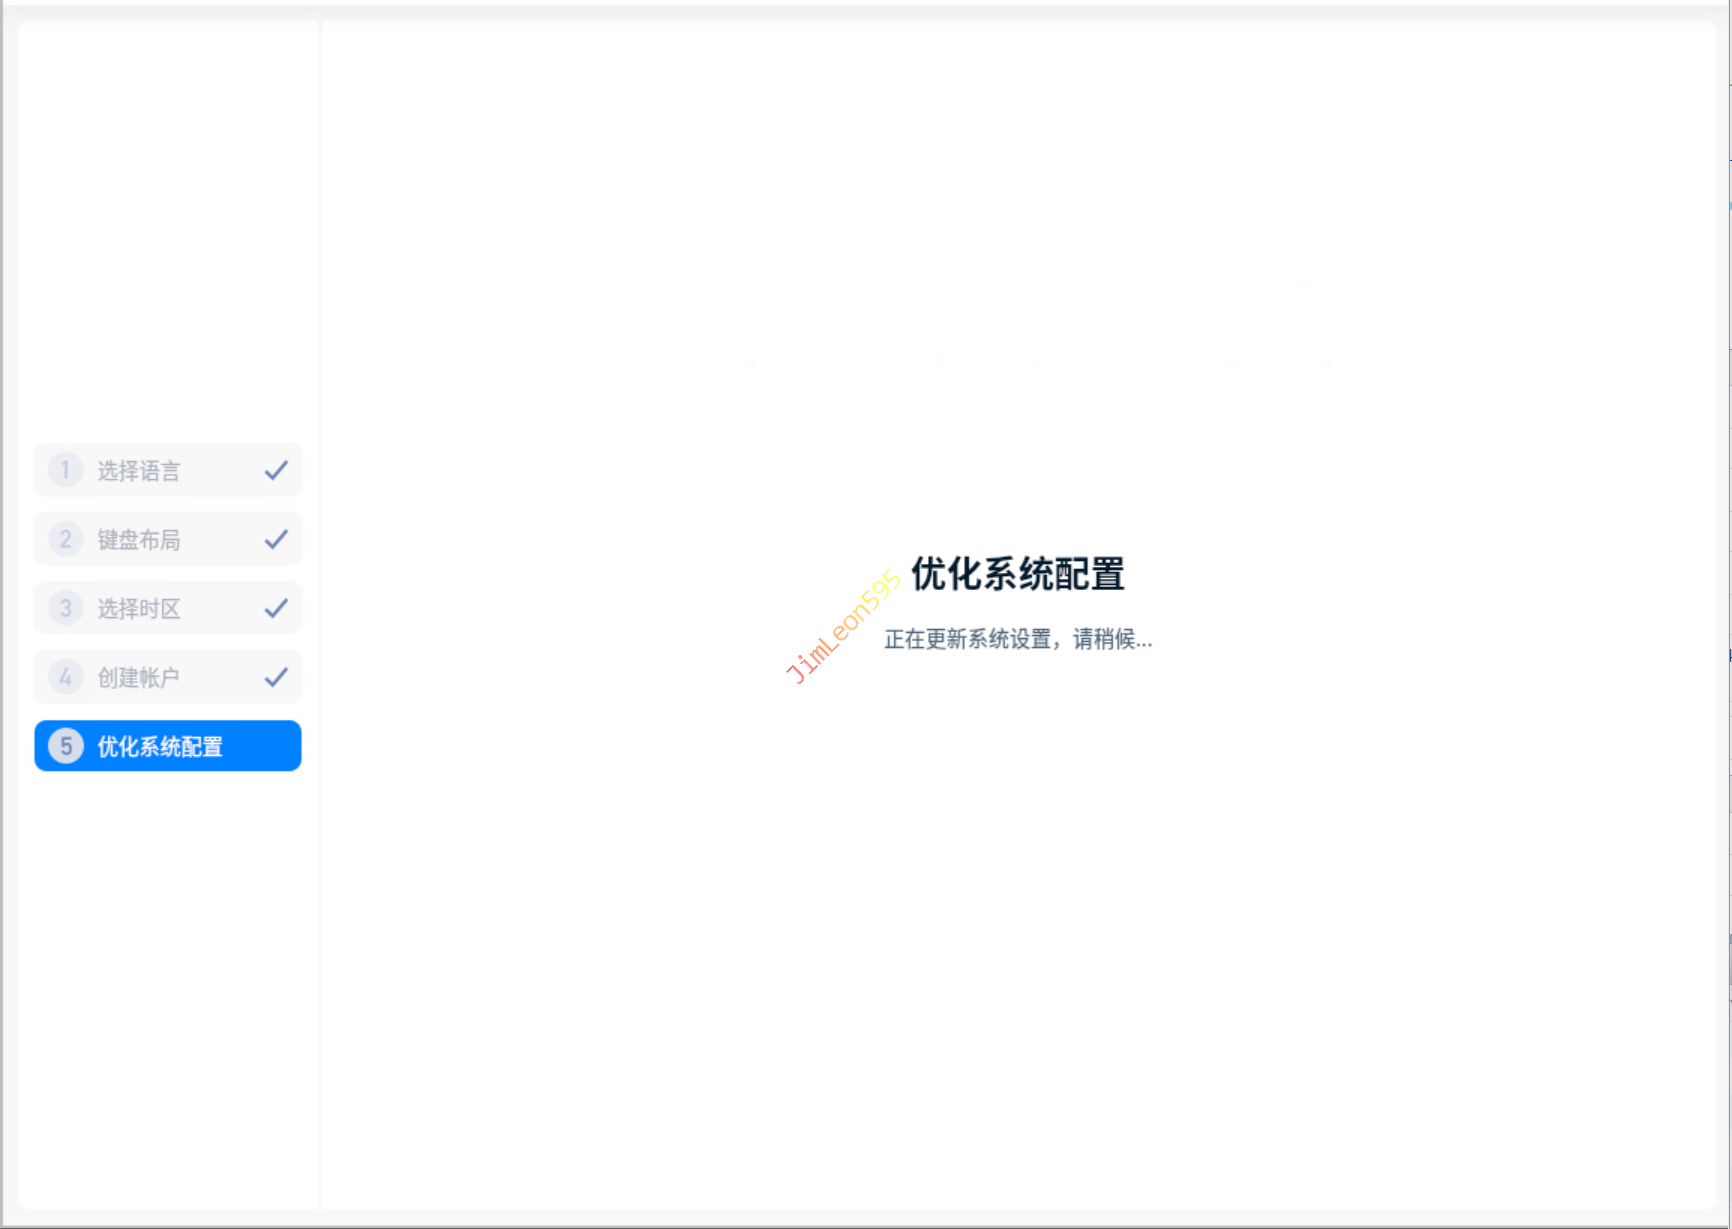Click the number 1 step badge
The image size is (1732, 1229).
[66, 470]
